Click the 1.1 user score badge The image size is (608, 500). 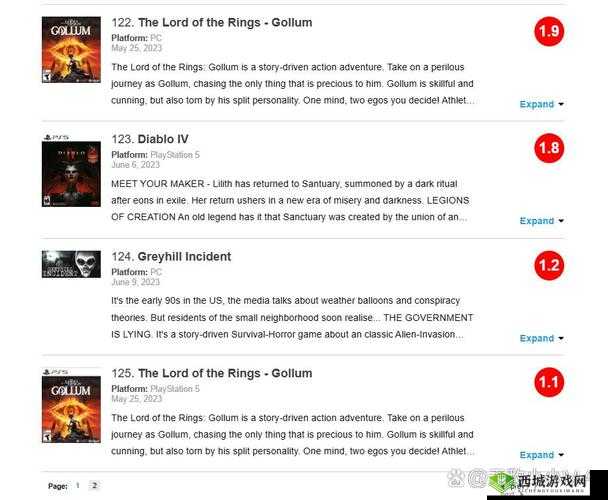[x=549, y=382]
